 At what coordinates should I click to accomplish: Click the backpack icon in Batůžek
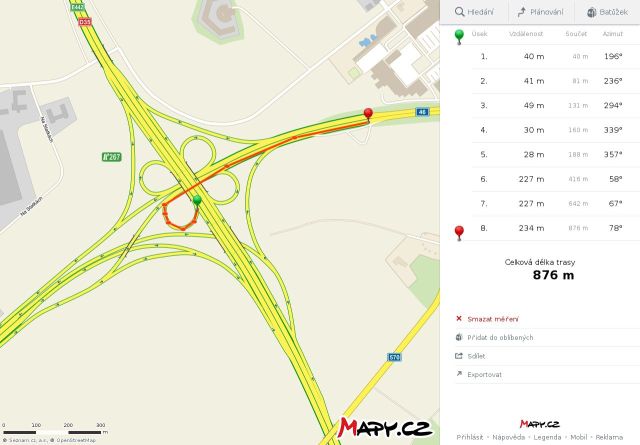(x=591, y=12)
